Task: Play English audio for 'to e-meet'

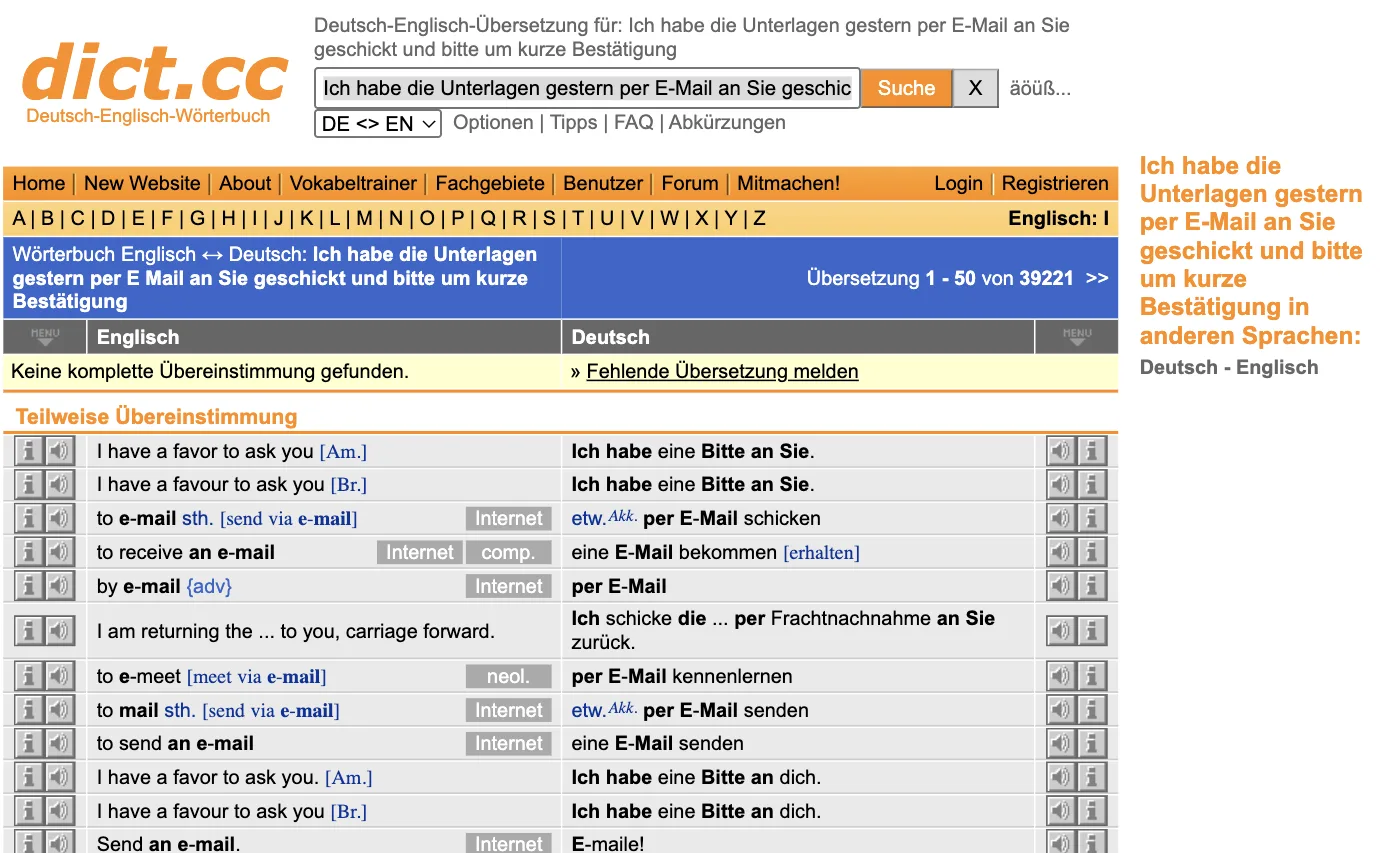Action: point(60,677)
